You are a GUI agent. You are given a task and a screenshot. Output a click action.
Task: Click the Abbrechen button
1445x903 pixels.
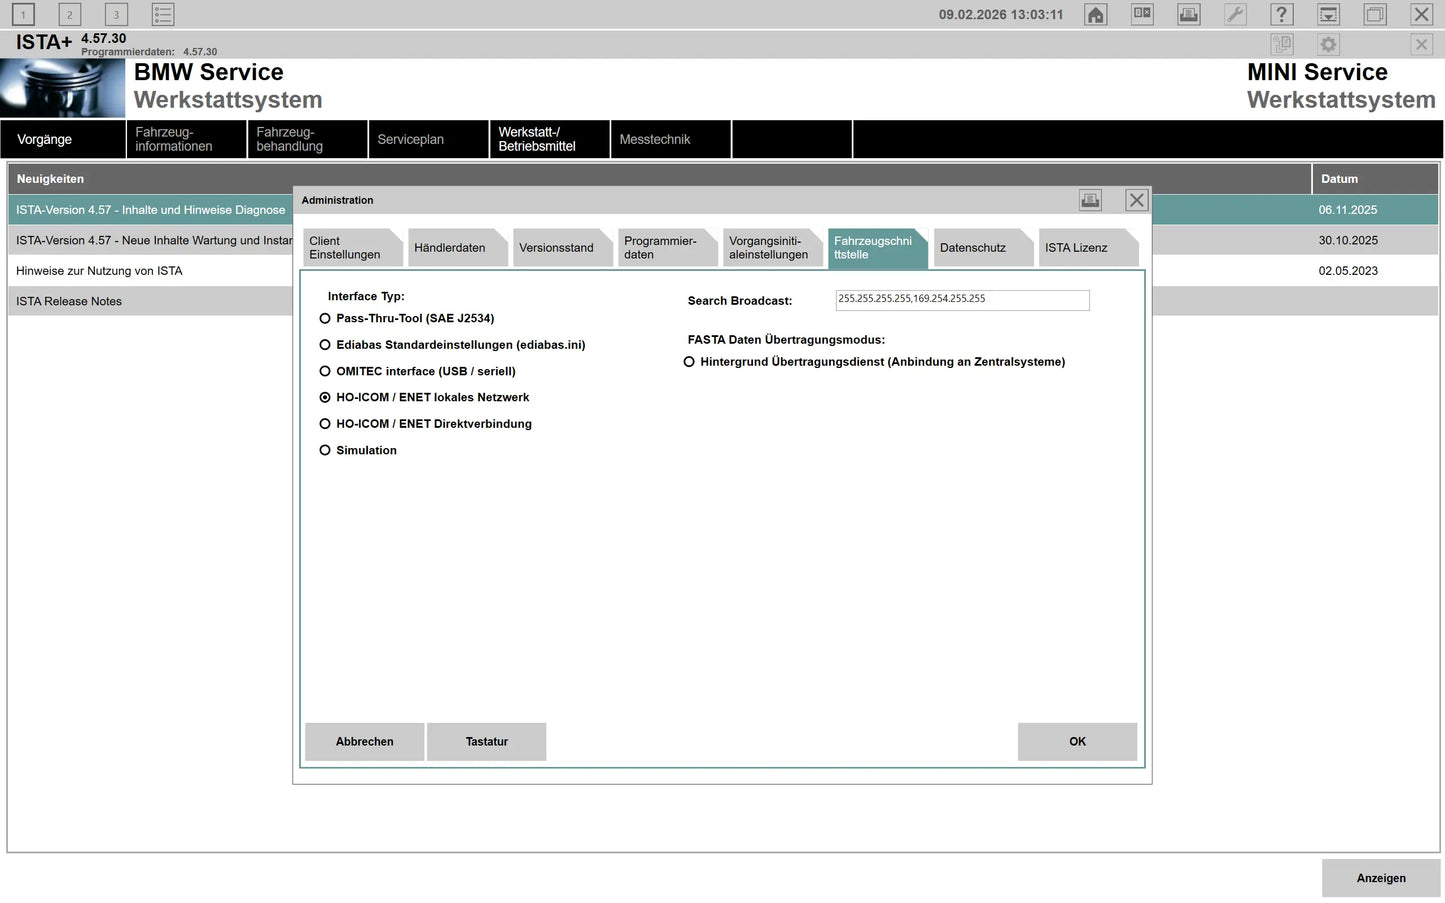(364, 742)
